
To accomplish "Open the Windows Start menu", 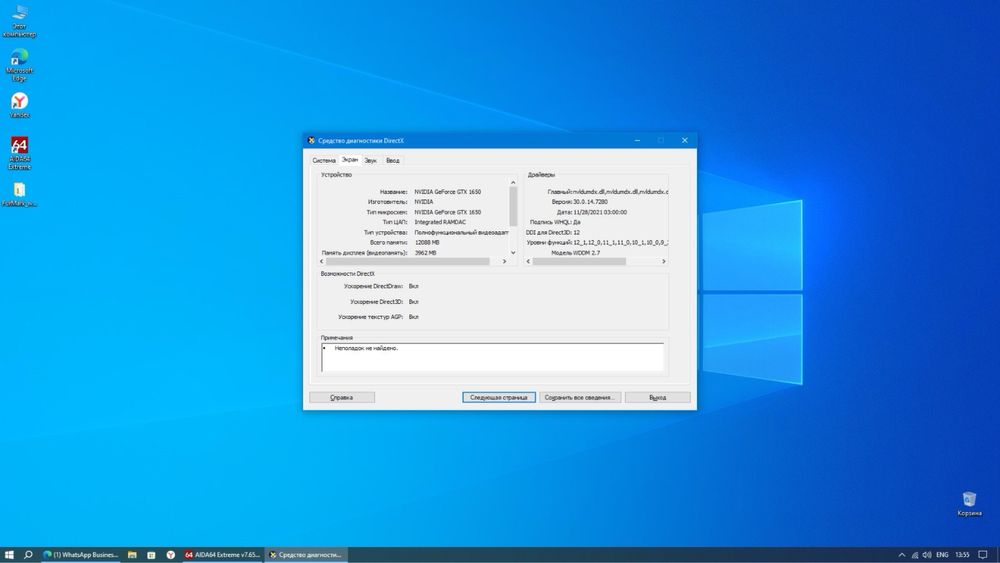I will (x=9, y=555).
